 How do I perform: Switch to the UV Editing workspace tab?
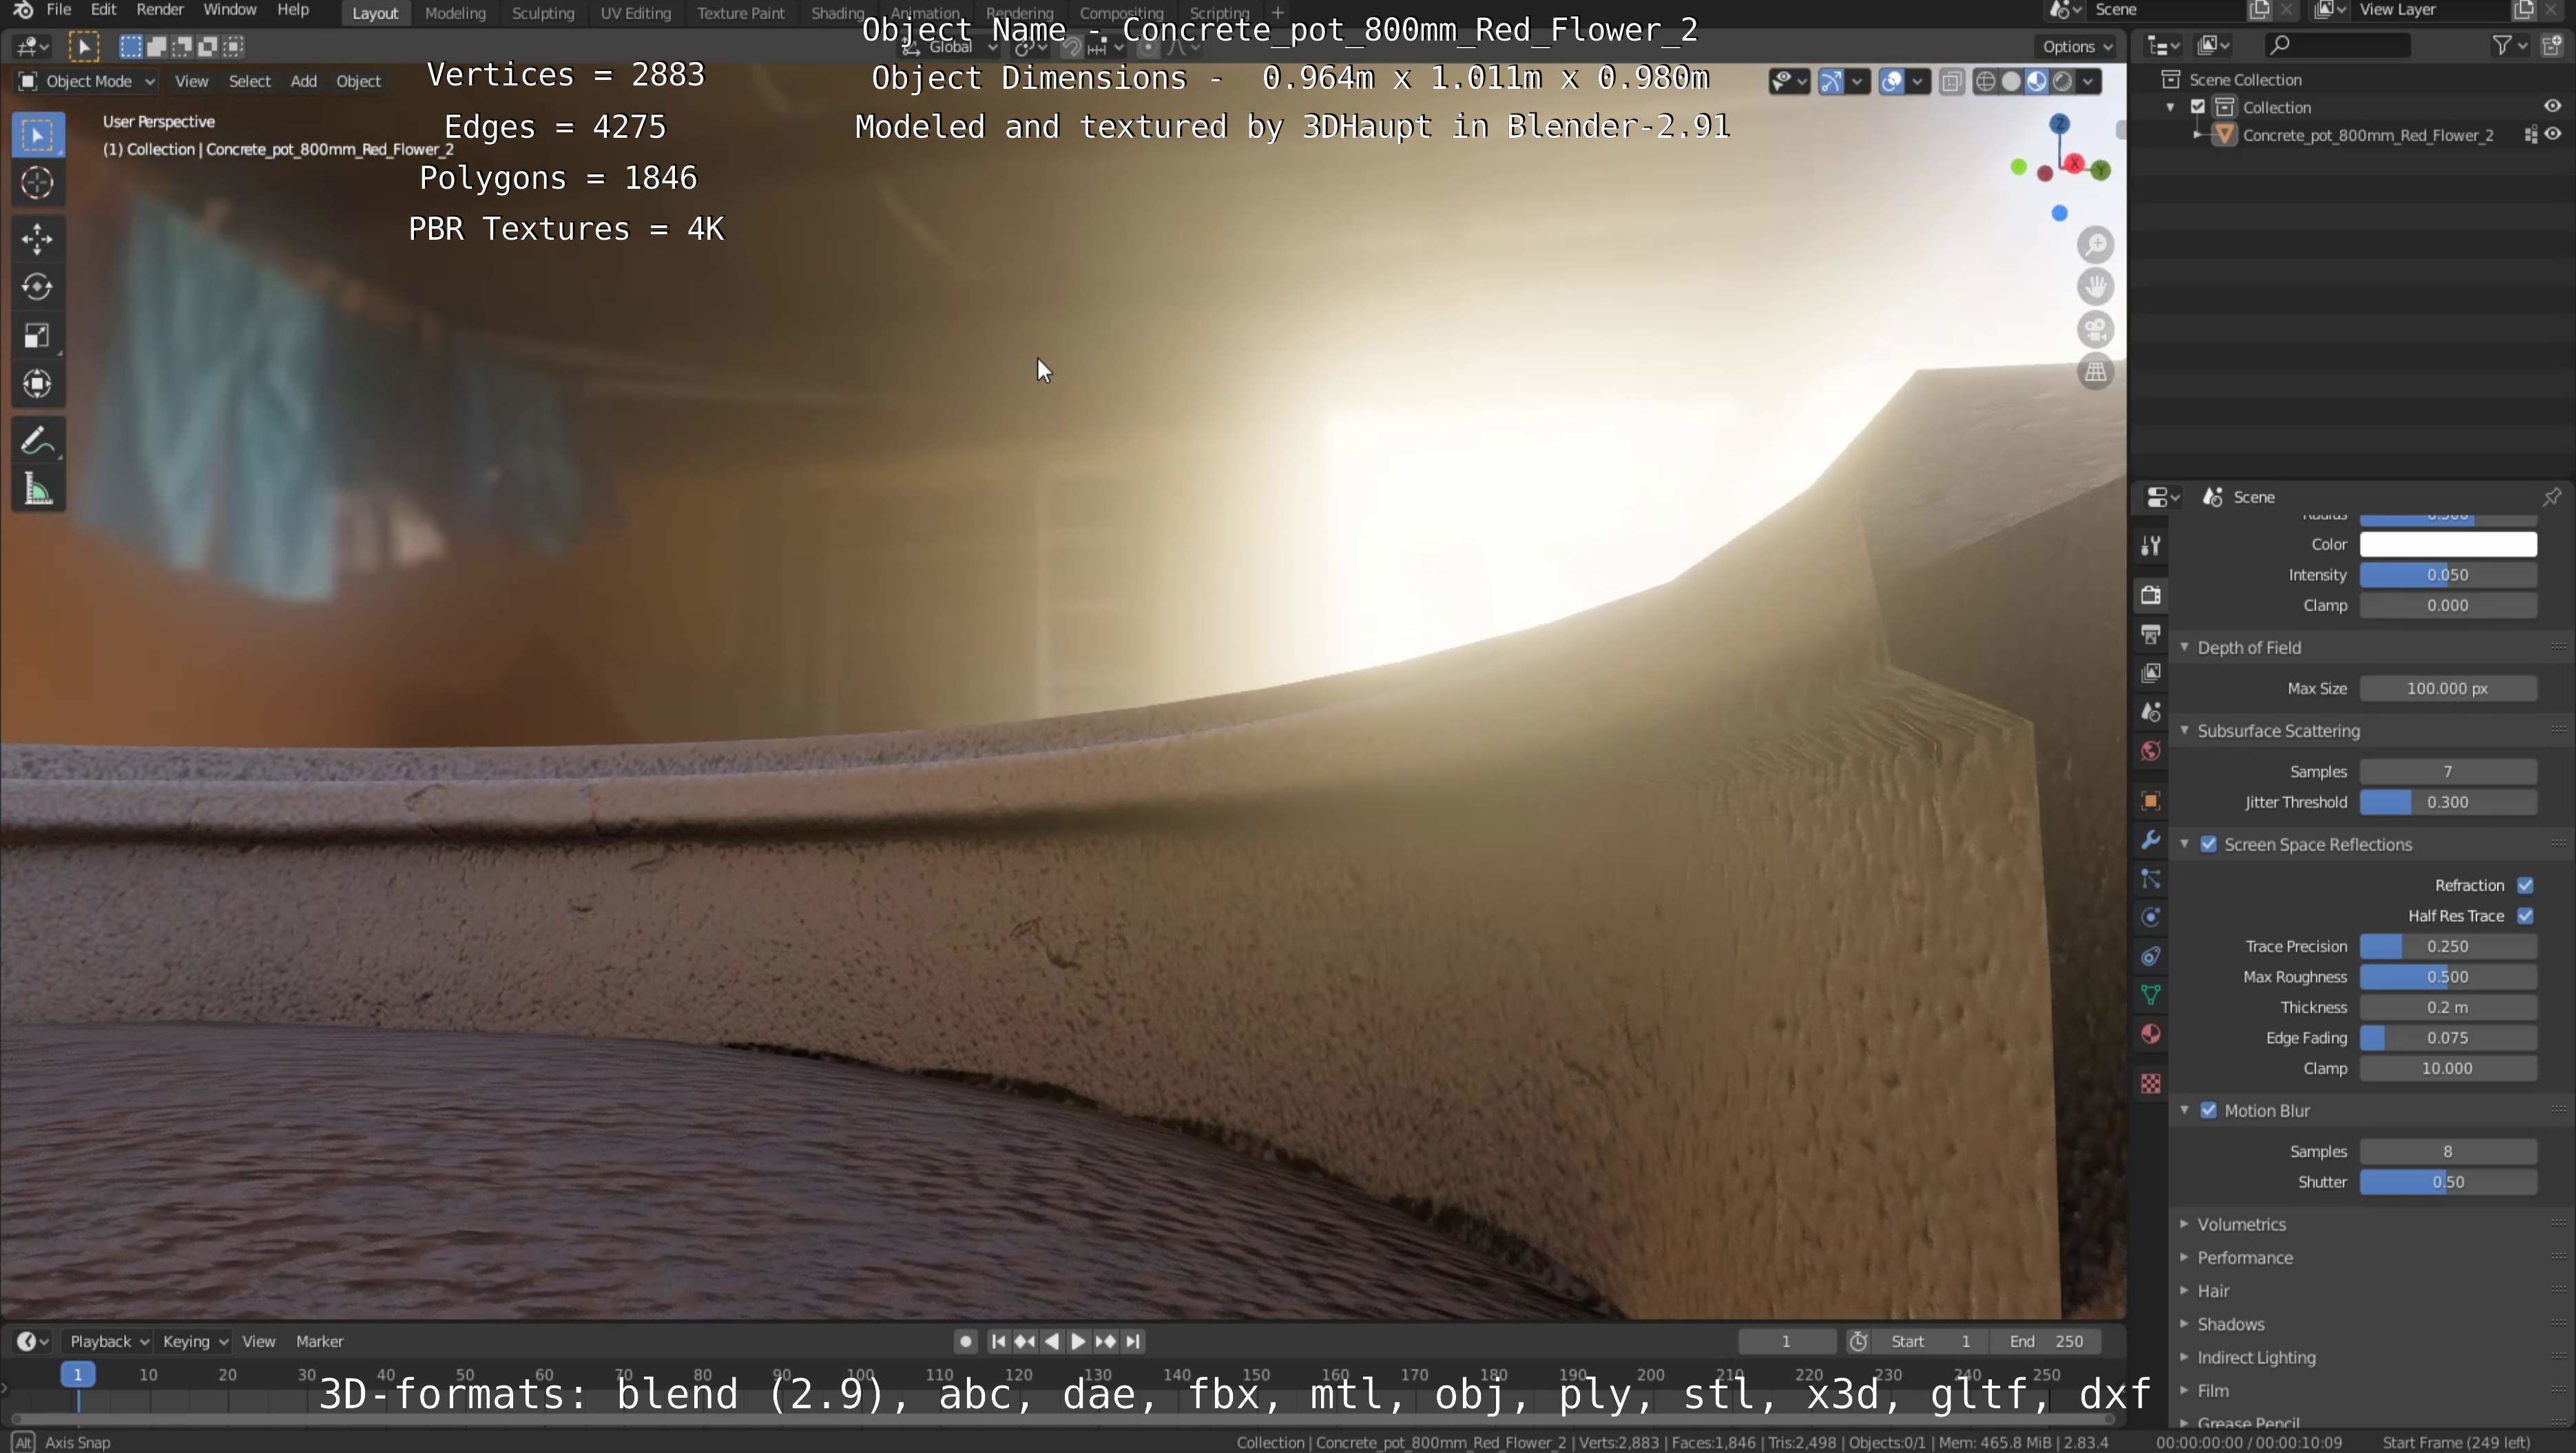[x=635, y=13]
